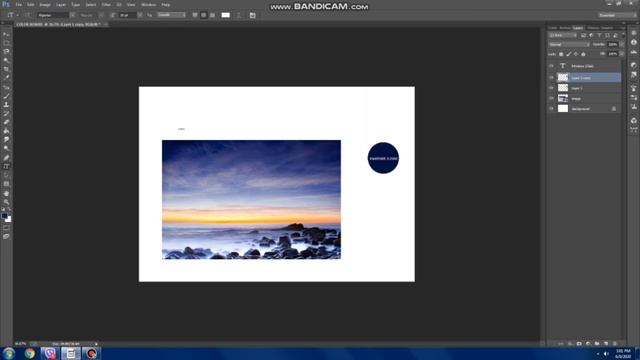This screenshot has width=640, height=360.
Task: Open the text color swatch
Action: click(x=225, y=15)
